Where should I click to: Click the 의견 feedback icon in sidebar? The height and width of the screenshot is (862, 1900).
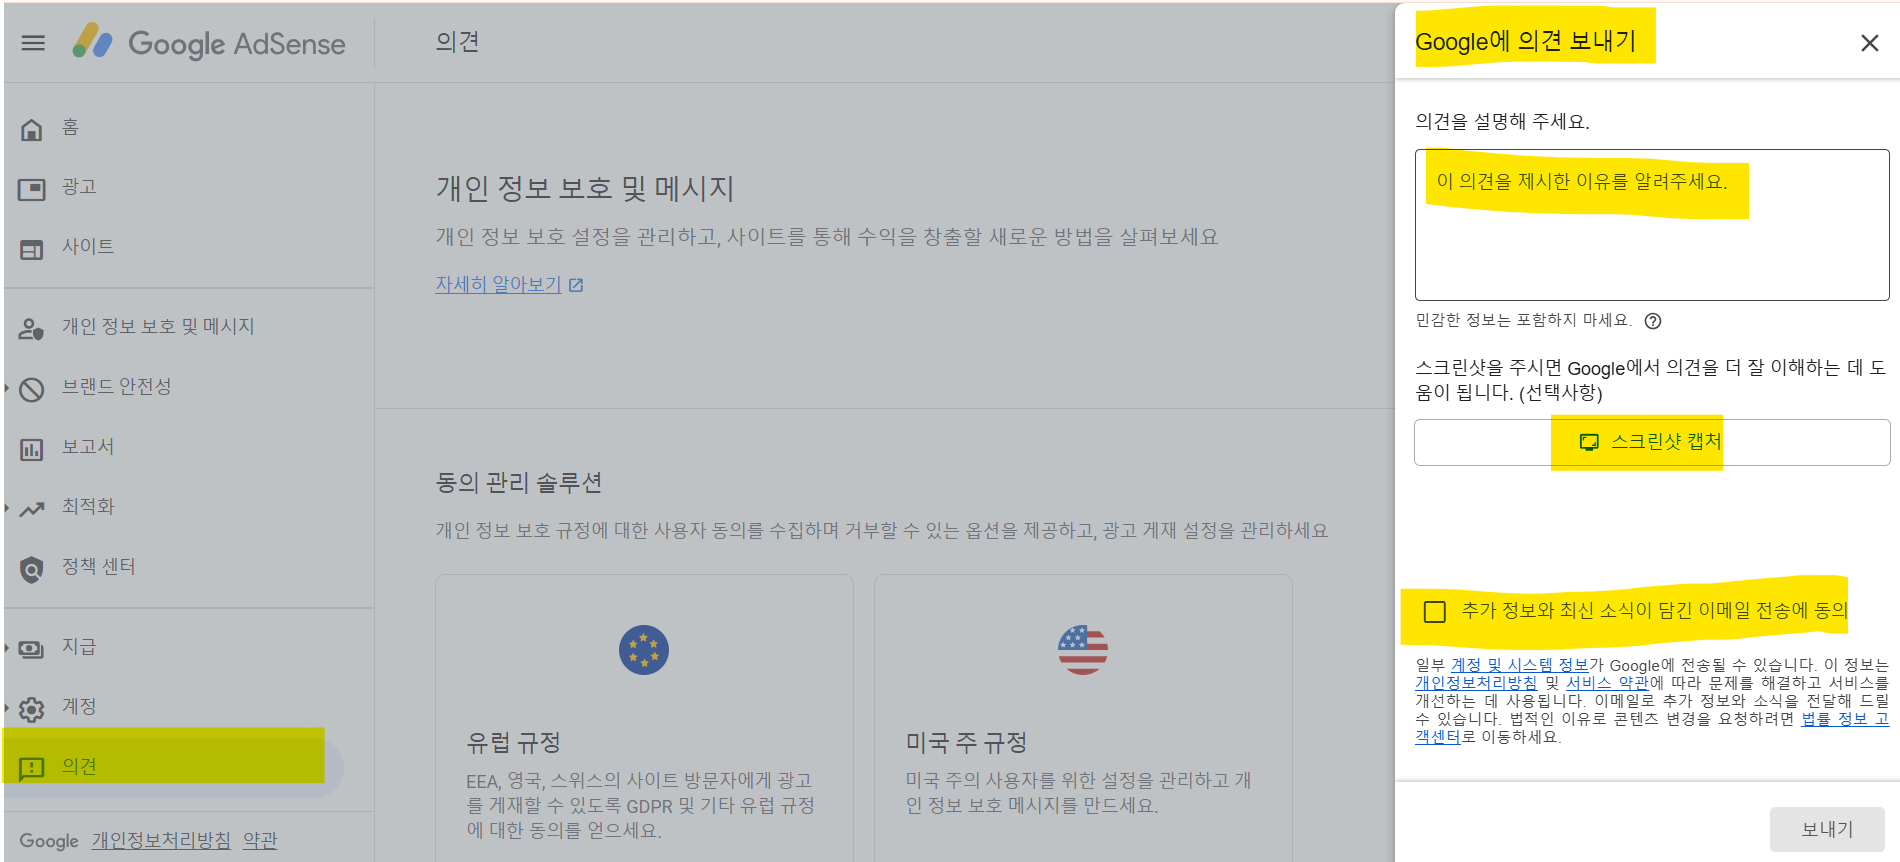pyautogui.click(x=32, y=768)
